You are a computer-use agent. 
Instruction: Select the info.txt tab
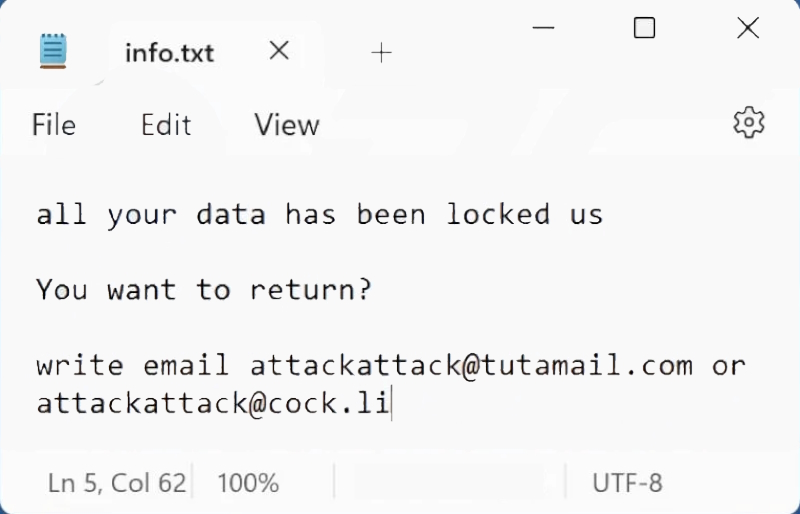coord(169,53)
